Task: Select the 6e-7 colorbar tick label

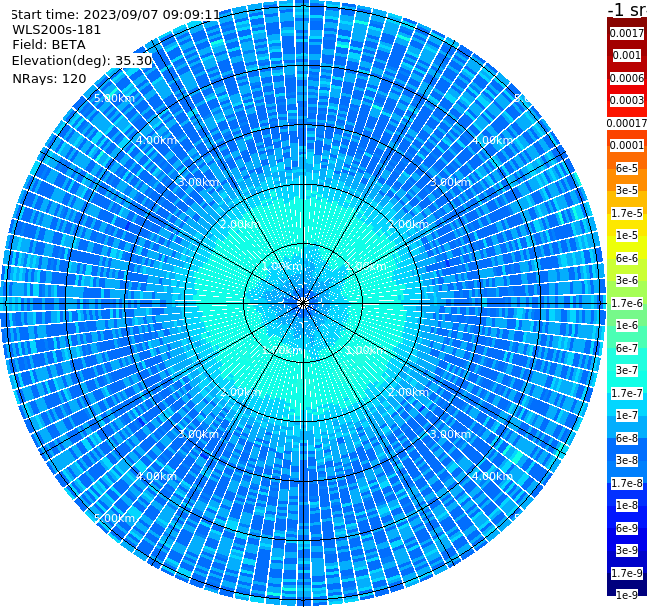Action: [x=627, y=348]
